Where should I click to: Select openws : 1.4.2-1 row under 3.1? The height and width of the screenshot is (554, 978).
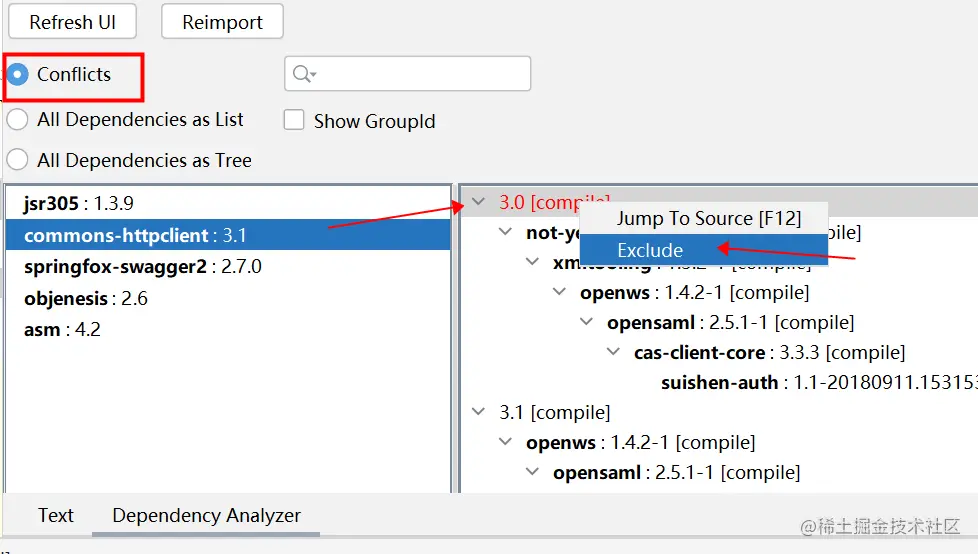[641, 442]
